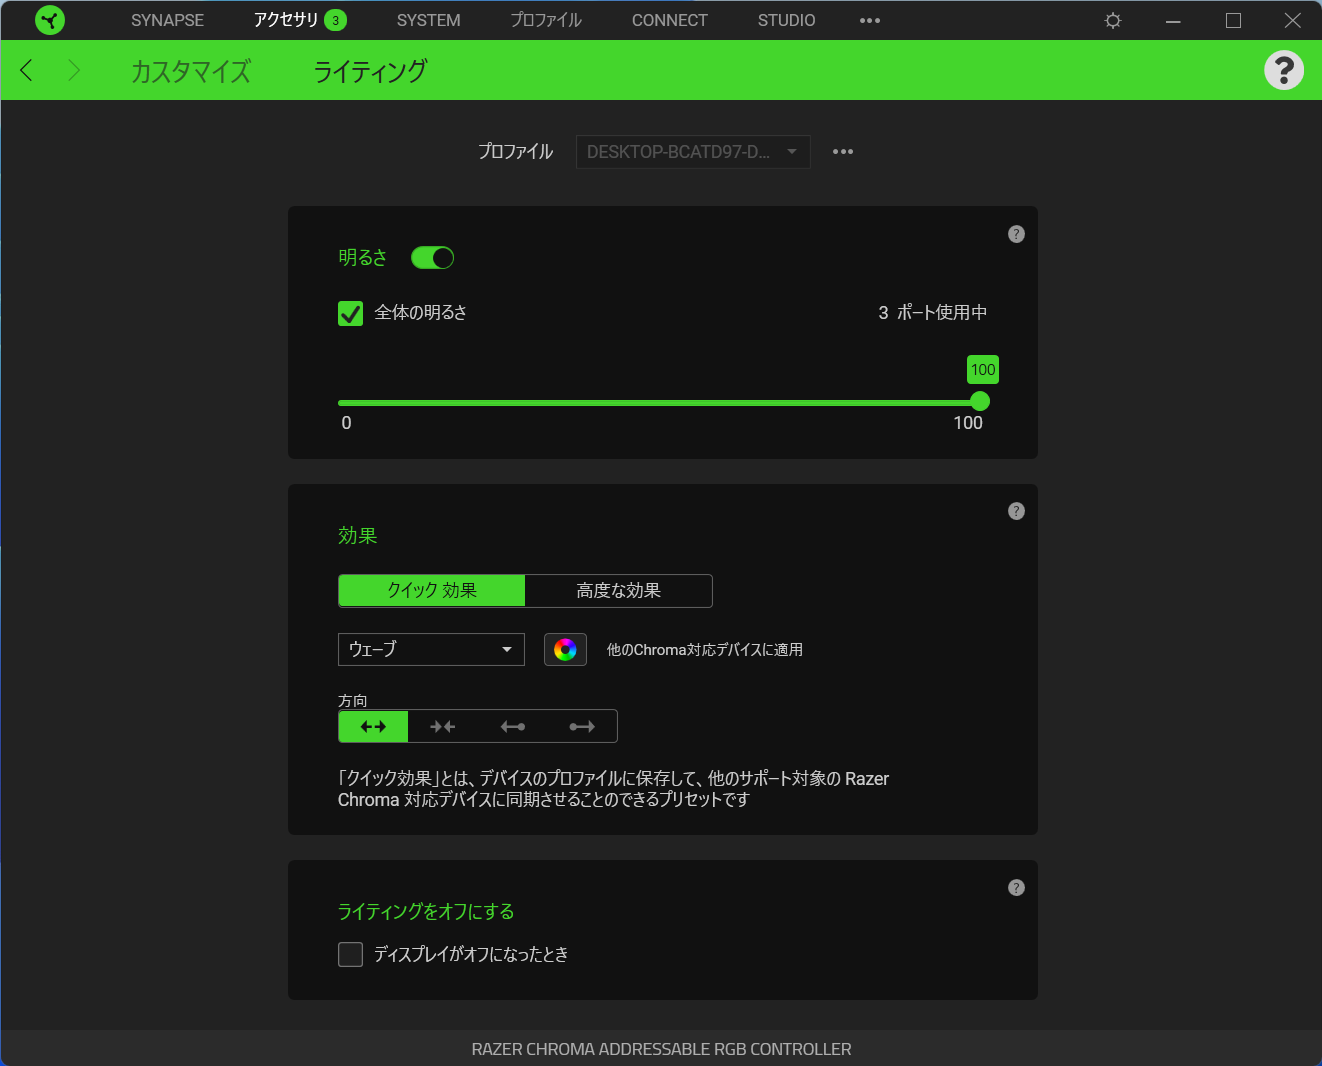This screenshot has width=1322, height=1066.
Task: Open the ウェーブ effect dropdown
Action: pos(431,650)
